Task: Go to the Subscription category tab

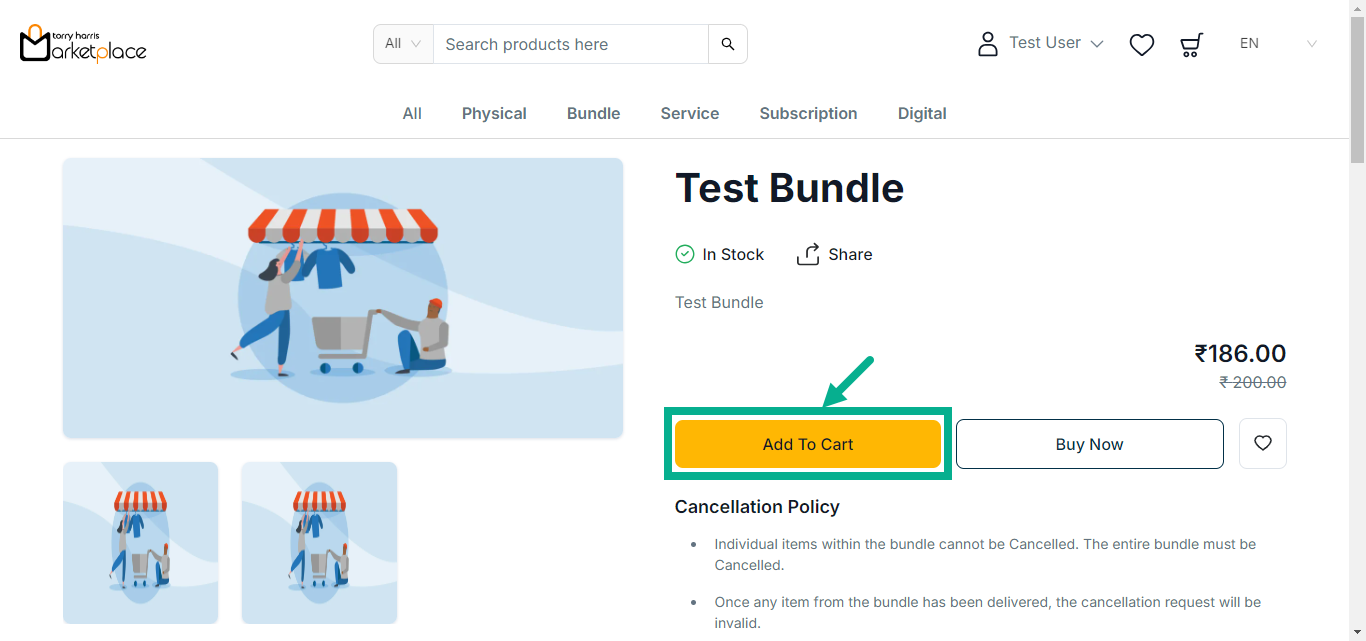Action: click(x=808, y=113)
